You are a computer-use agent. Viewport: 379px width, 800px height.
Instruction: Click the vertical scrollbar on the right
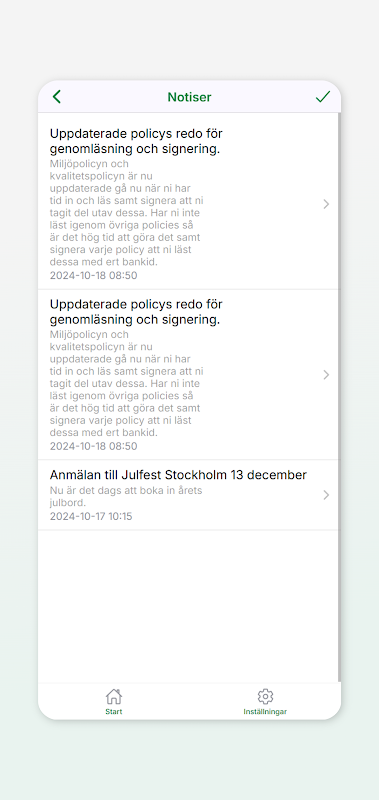point(340,397)
